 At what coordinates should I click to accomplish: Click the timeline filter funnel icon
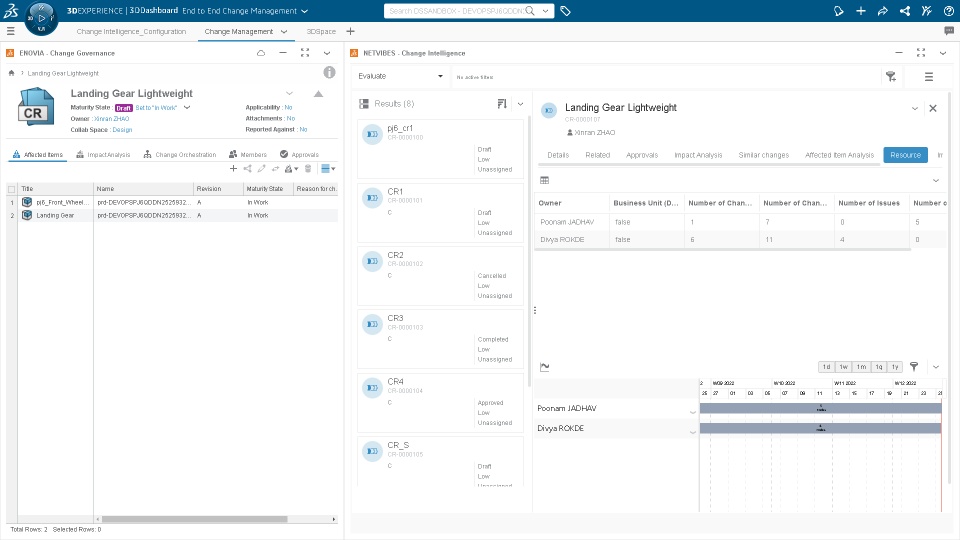[914, 367]
